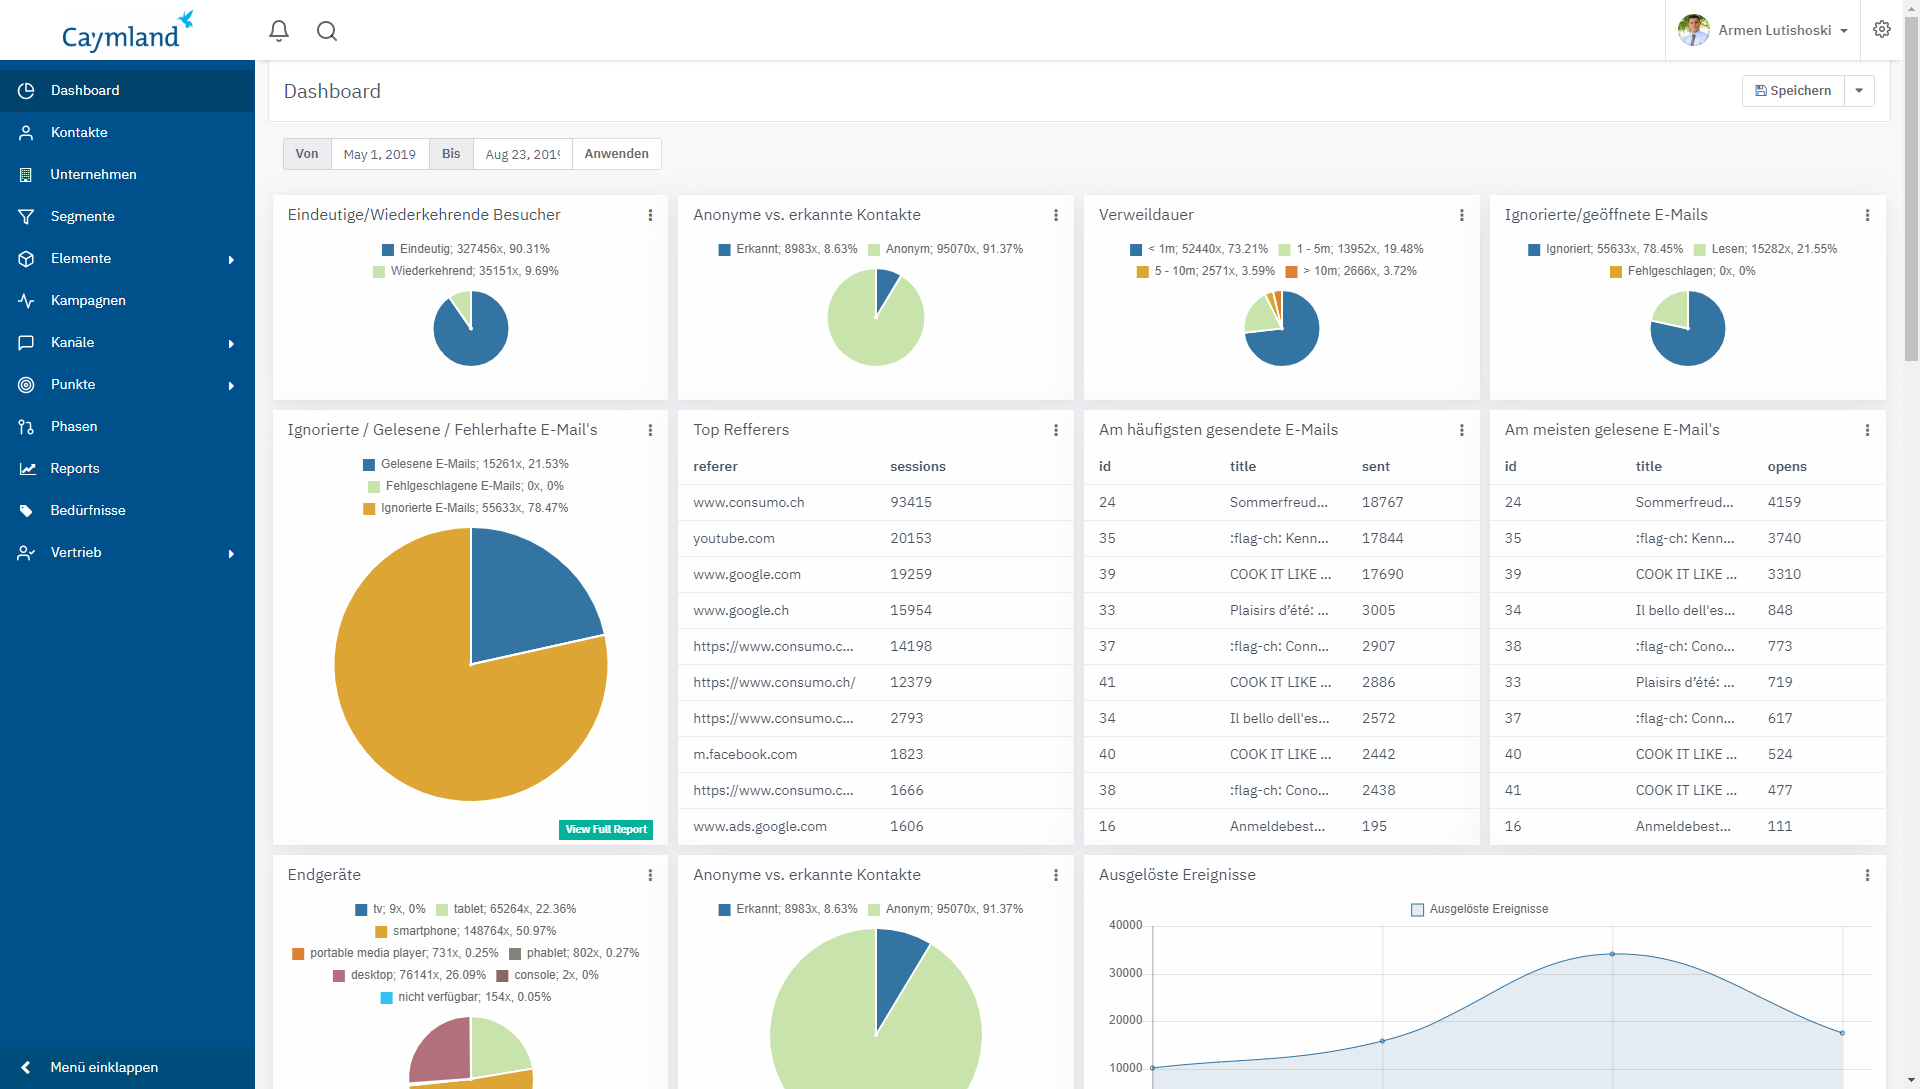1920x1089 pixels.
Task: Click the Kampagnen pulse icon
Action: point(27,301)
